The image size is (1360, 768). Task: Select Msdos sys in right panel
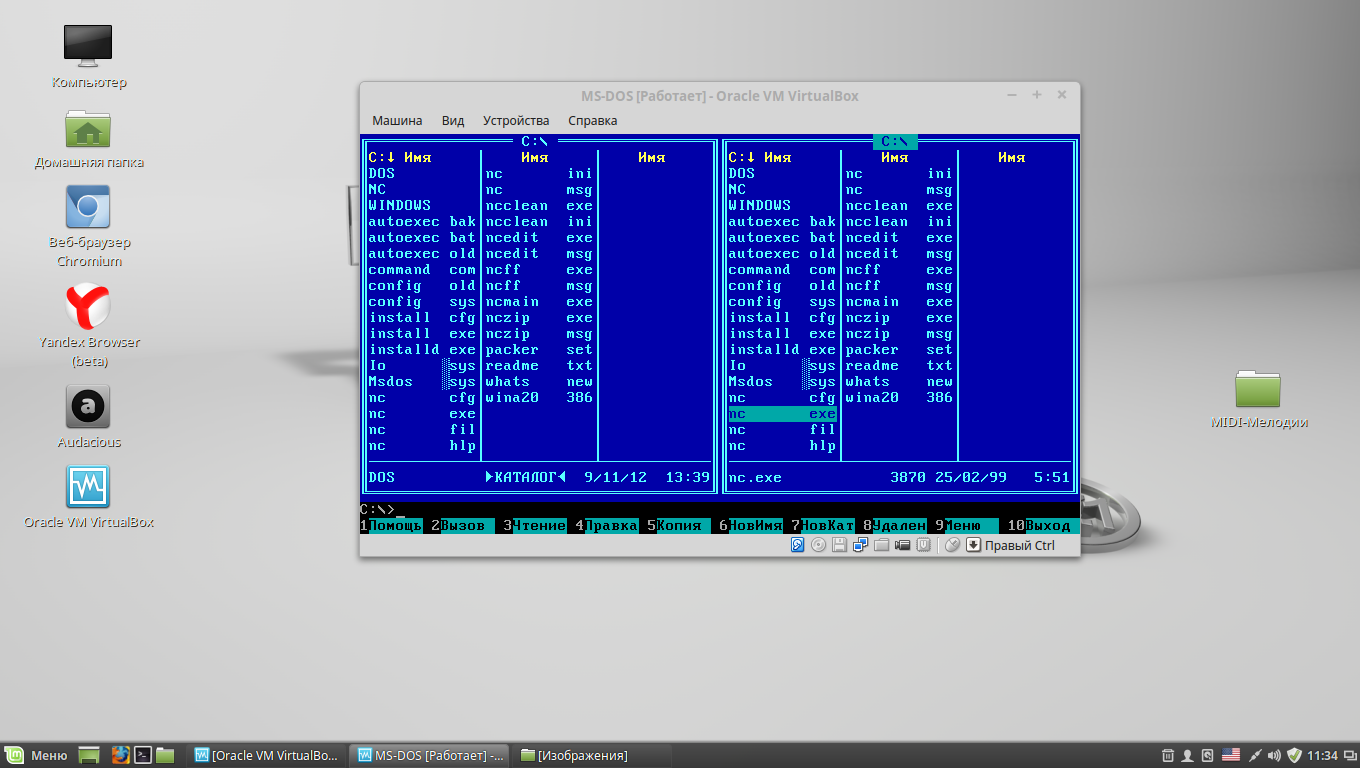[782, 381]
